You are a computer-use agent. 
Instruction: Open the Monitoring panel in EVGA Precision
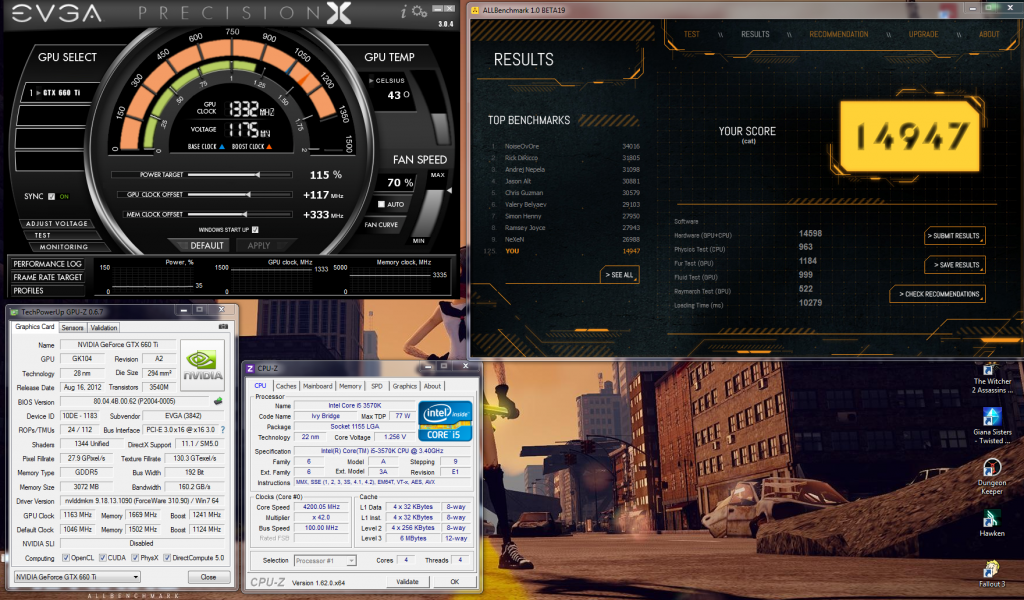click(63, 247)
